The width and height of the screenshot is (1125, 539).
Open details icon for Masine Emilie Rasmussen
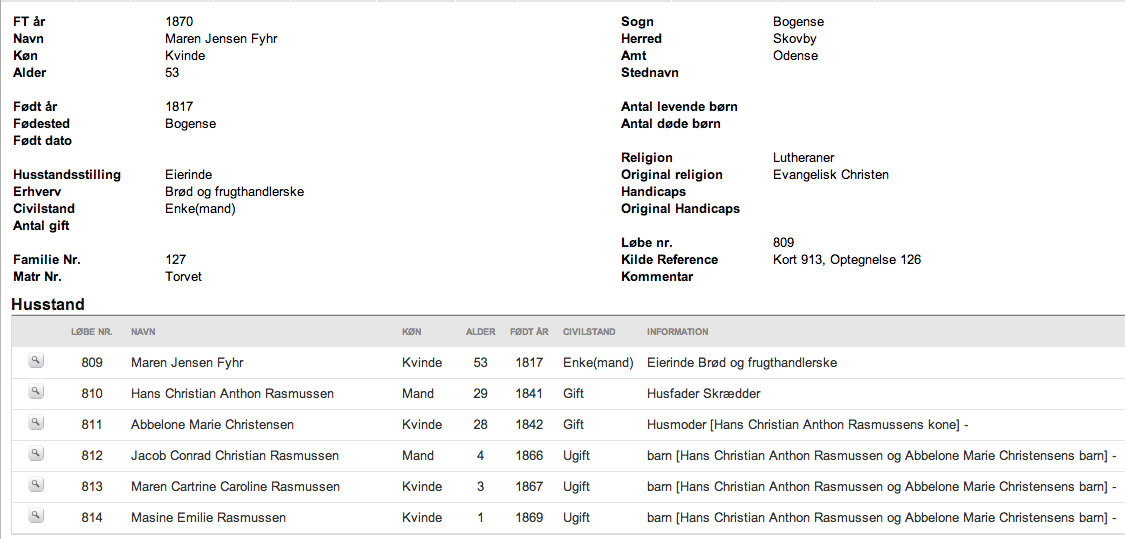(x=36, y=515)
